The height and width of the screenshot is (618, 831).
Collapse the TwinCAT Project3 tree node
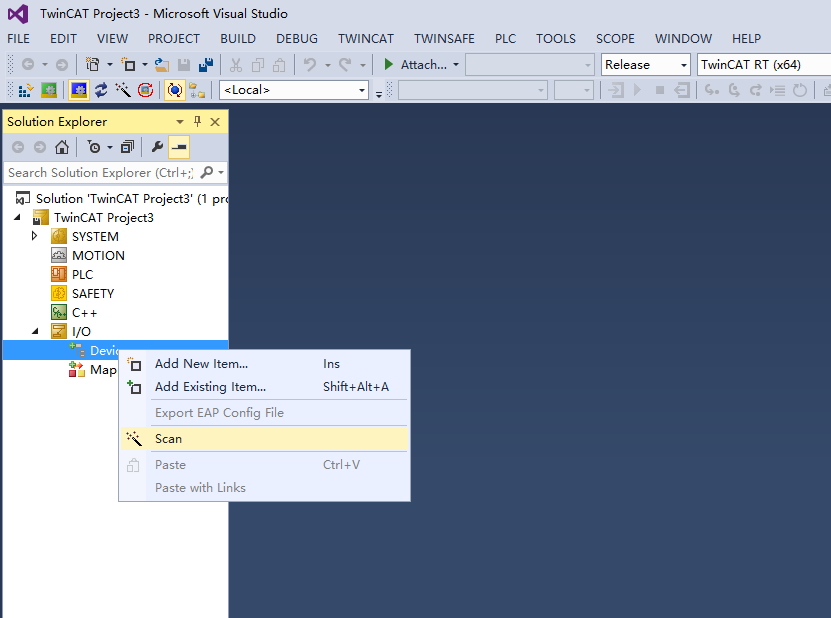[17, 217]
